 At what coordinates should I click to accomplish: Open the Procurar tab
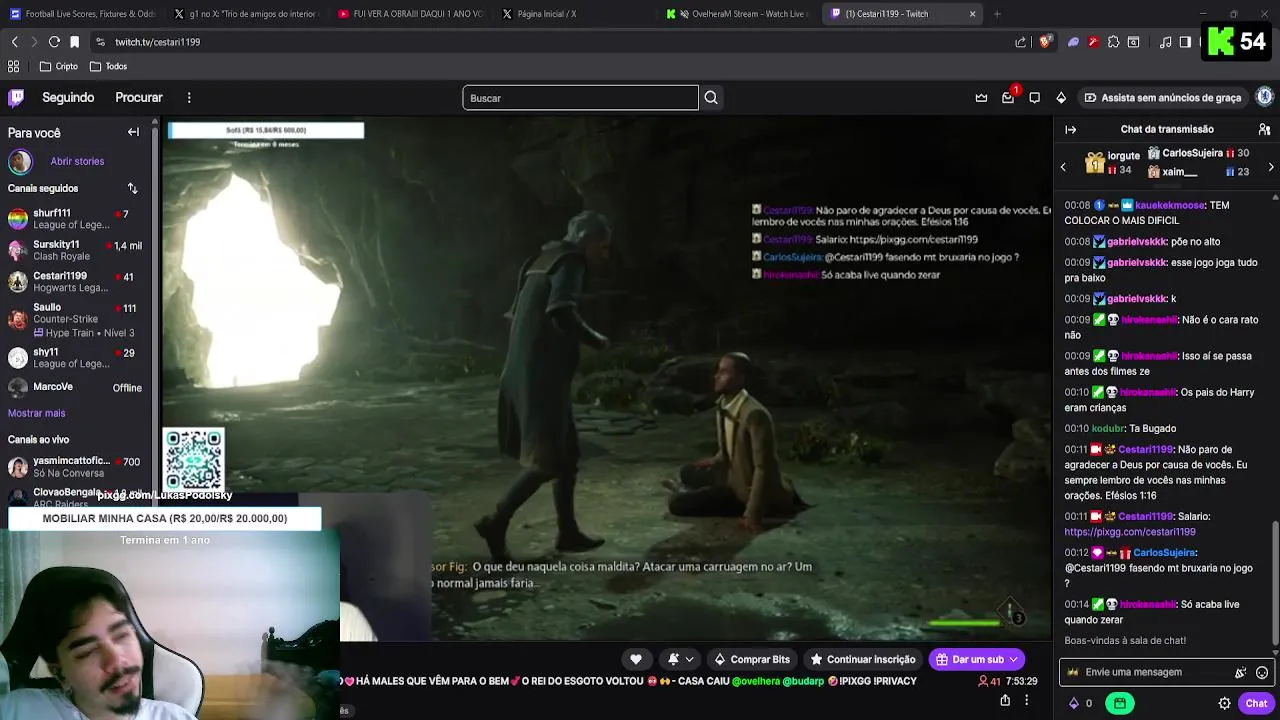[x=139, y=97]
